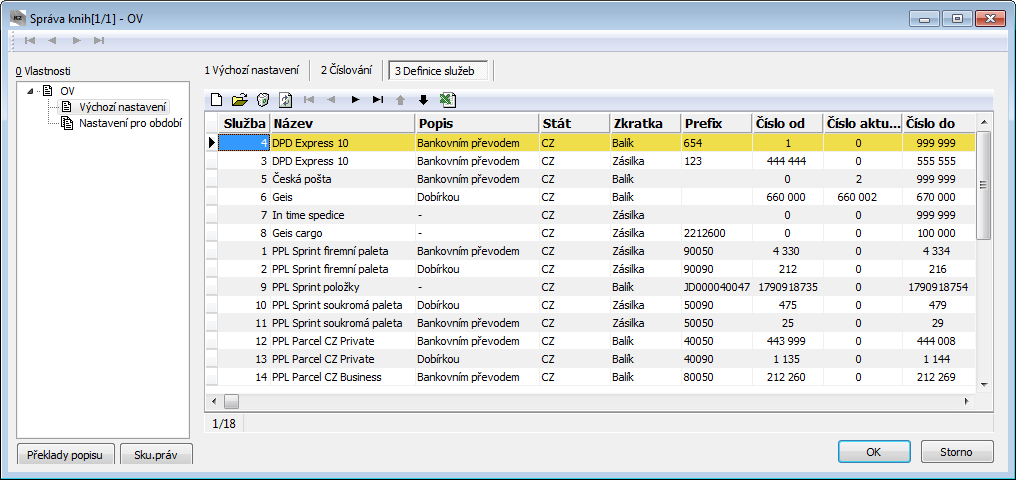Viewport: 1016px width, 480px height.
Task: Click the vertical scrollbar down arrow
Action: [983, 385]
